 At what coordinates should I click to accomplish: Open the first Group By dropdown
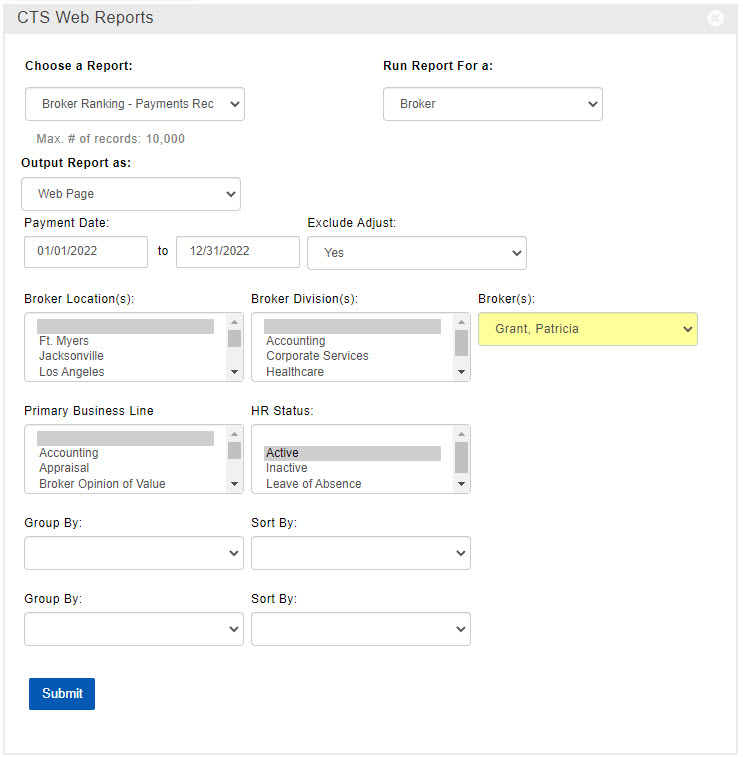pos(133,552)
